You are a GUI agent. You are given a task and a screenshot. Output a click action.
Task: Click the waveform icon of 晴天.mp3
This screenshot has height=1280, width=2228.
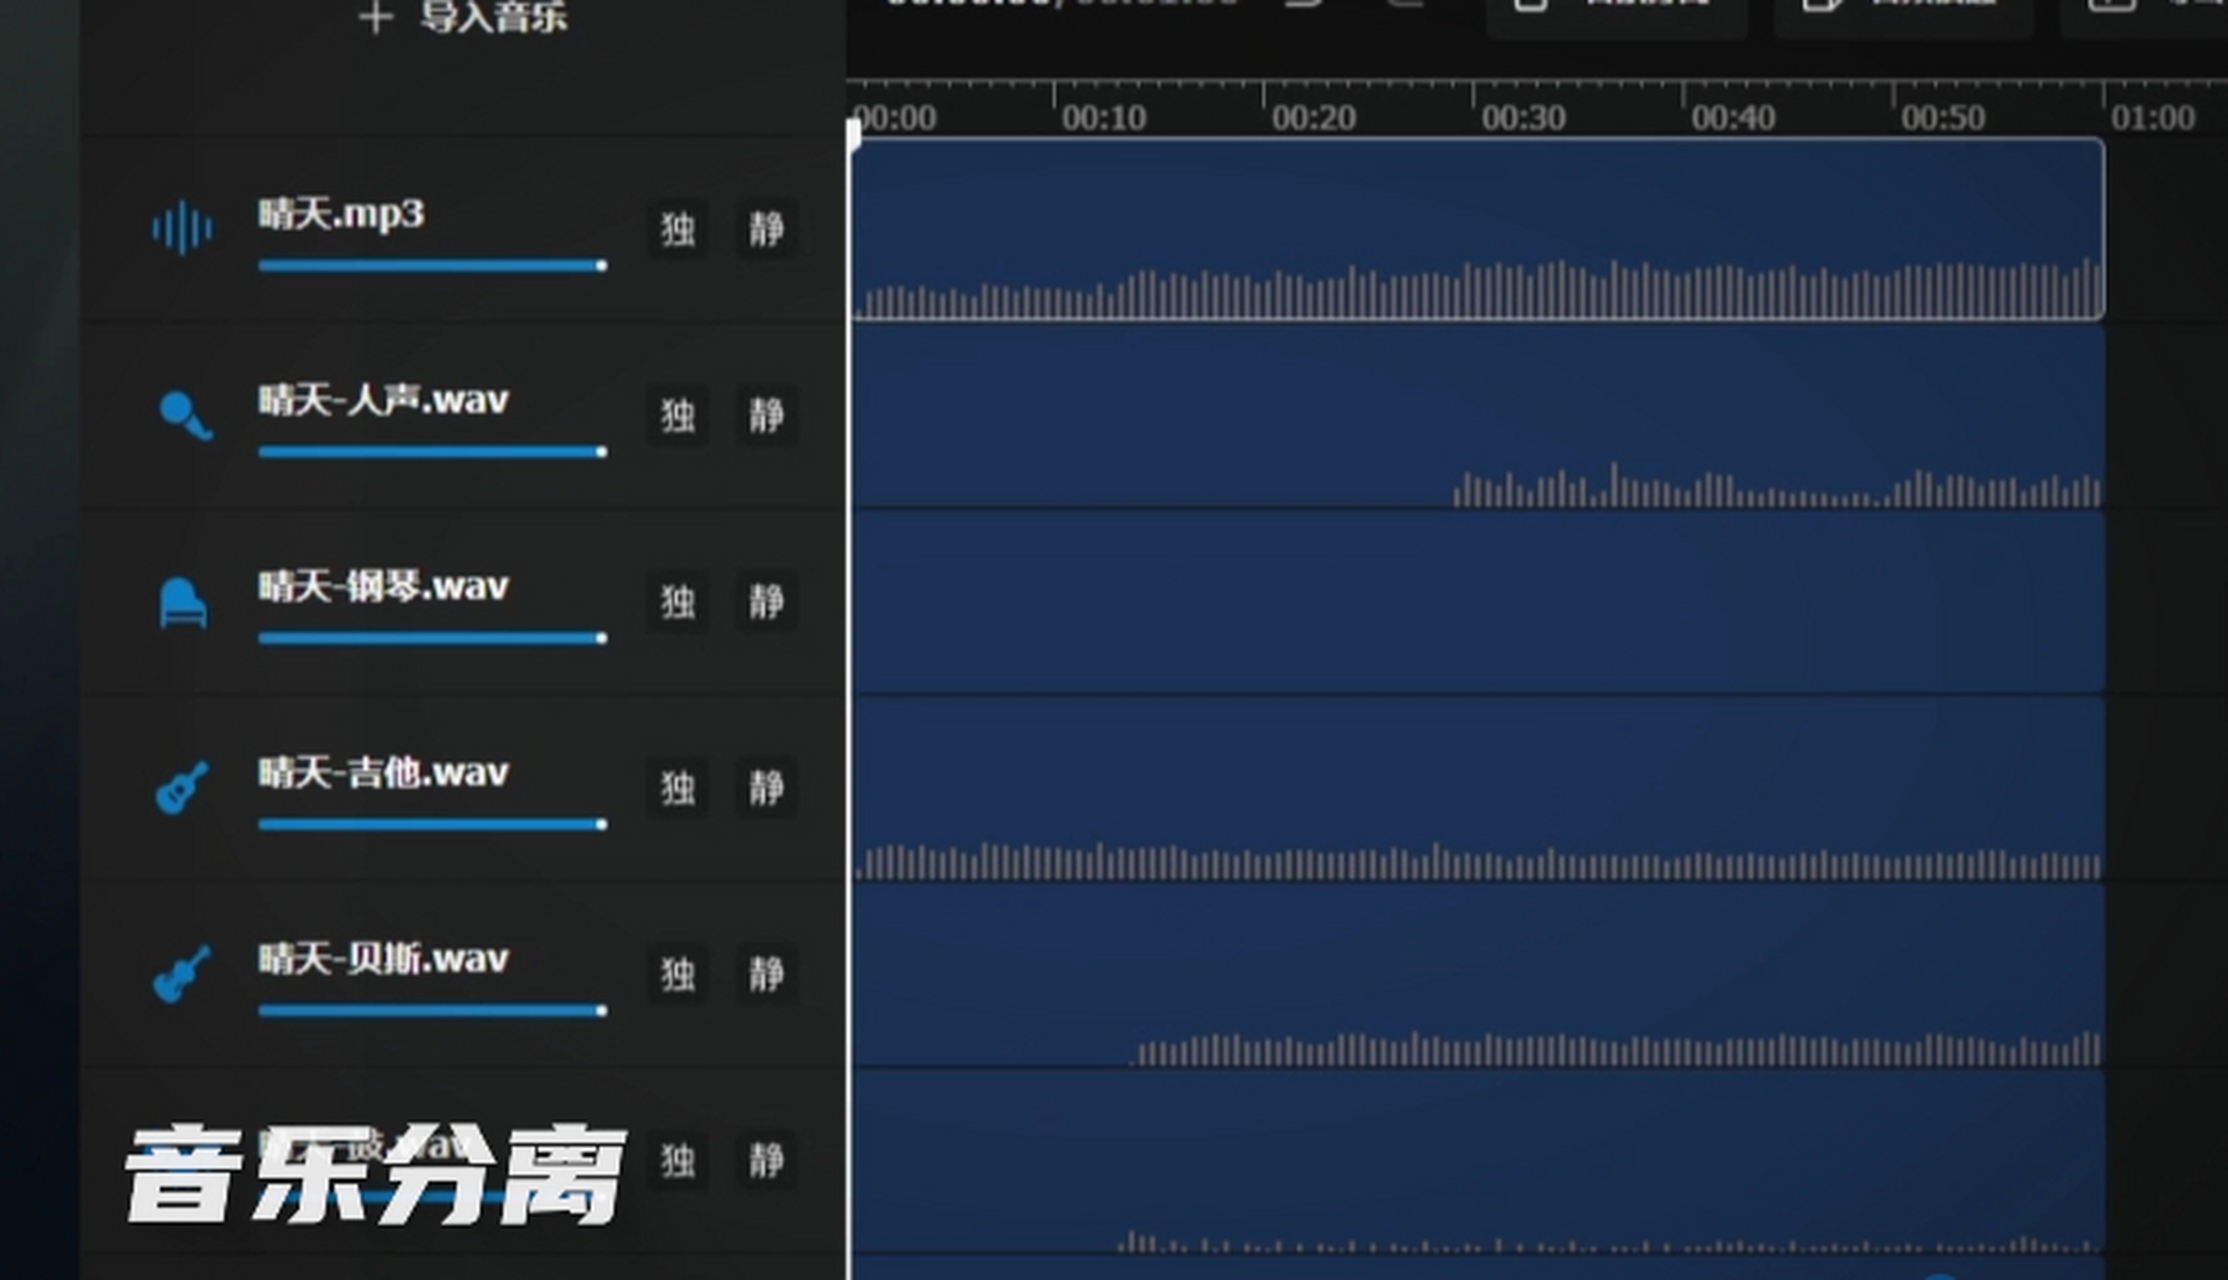[x=182, y=229]
